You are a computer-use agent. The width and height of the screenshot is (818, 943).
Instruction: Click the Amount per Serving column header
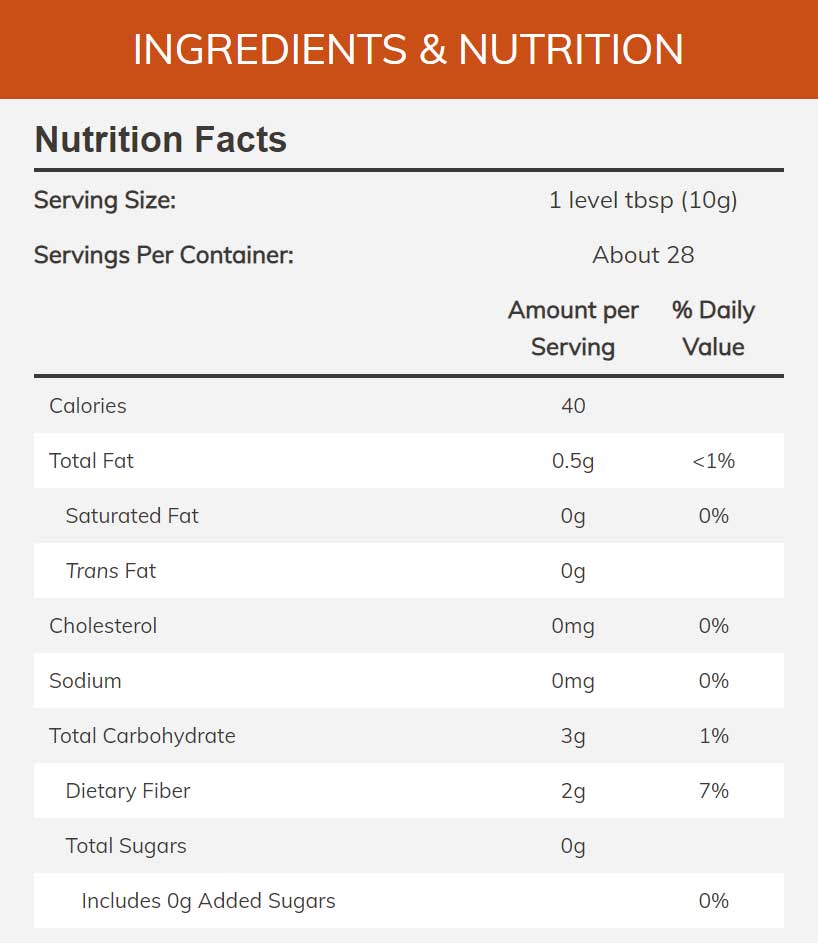tap(573, 328)
